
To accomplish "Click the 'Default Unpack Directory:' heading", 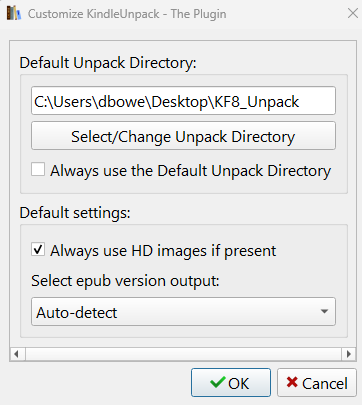I will 108,63.
